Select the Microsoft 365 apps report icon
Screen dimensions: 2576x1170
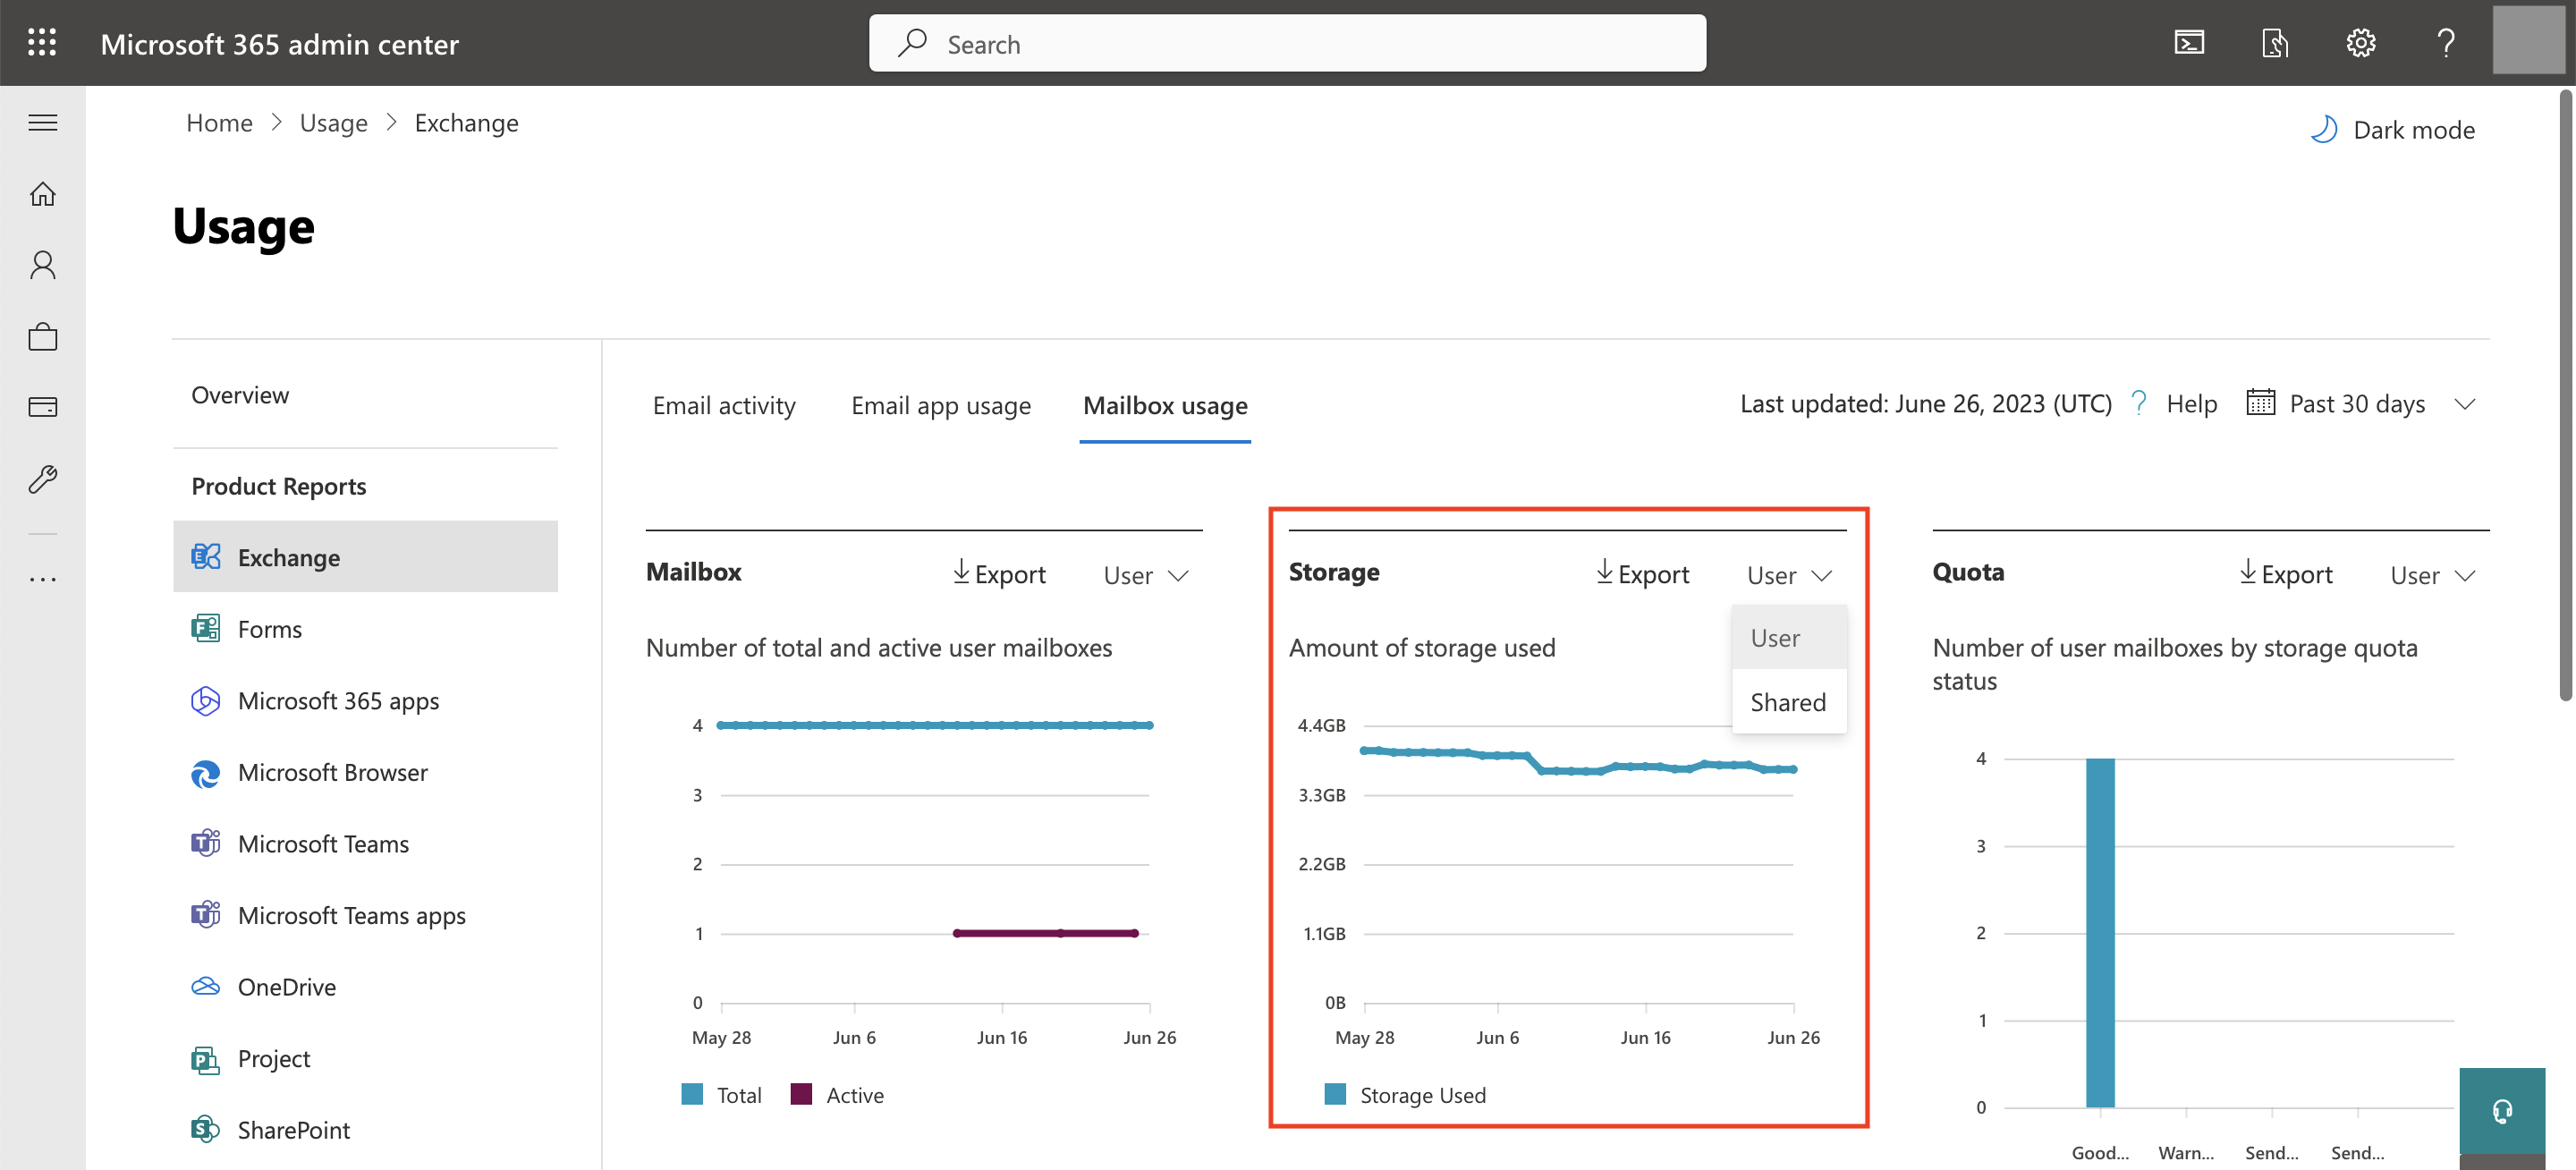[x=205, y=700]
